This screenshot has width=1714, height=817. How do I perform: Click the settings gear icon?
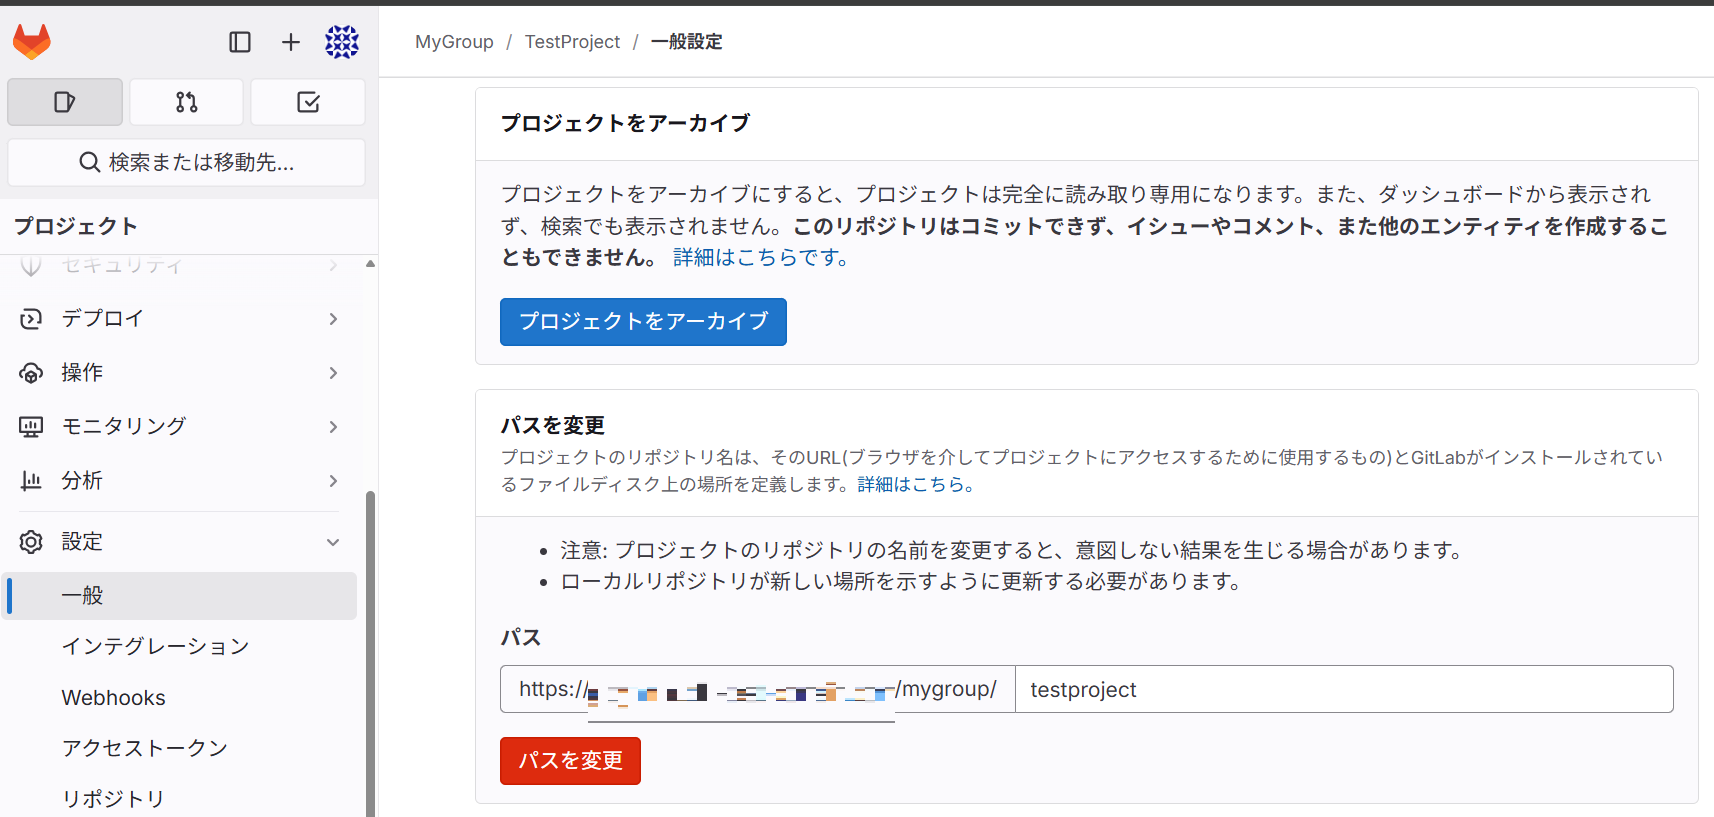(x=31, y=542)
